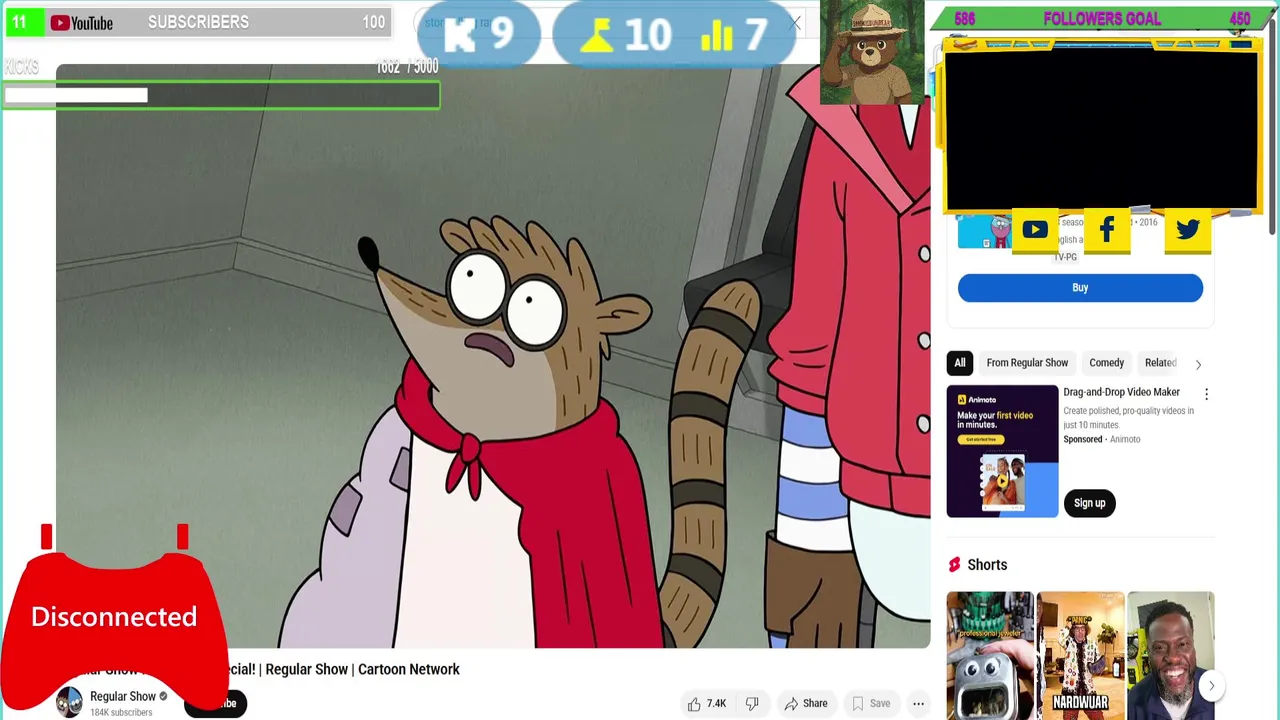Click the Smokey Bear avatar image
Viewport: 1280px width, 720px height.
pyautogui.click(x=871, y=52)
